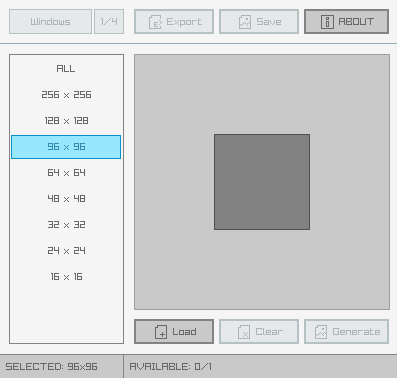Select the 48 x 48 size
The width and height of the screenshot is (397, 378).
coord(66,199)
